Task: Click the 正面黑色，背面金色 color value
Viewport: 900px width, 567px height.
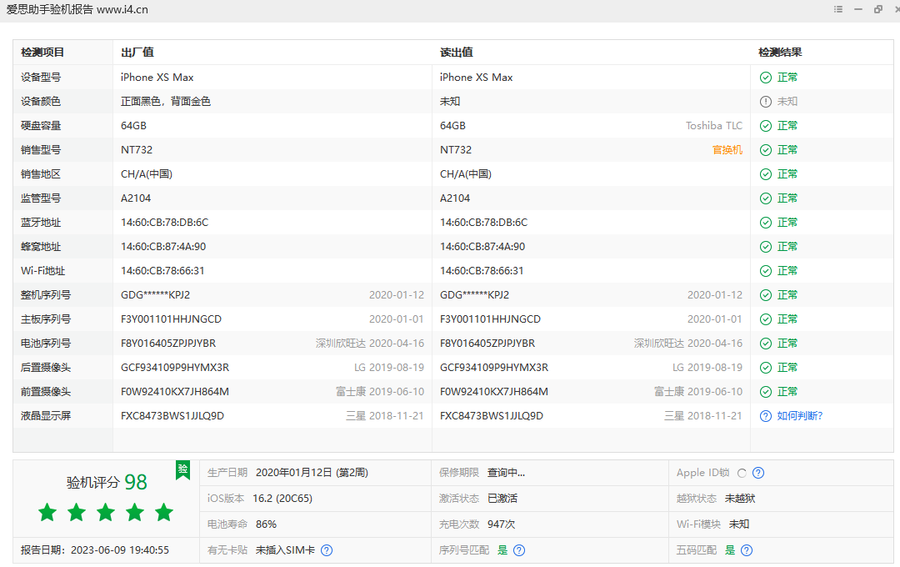Action: tap(165, 102)
